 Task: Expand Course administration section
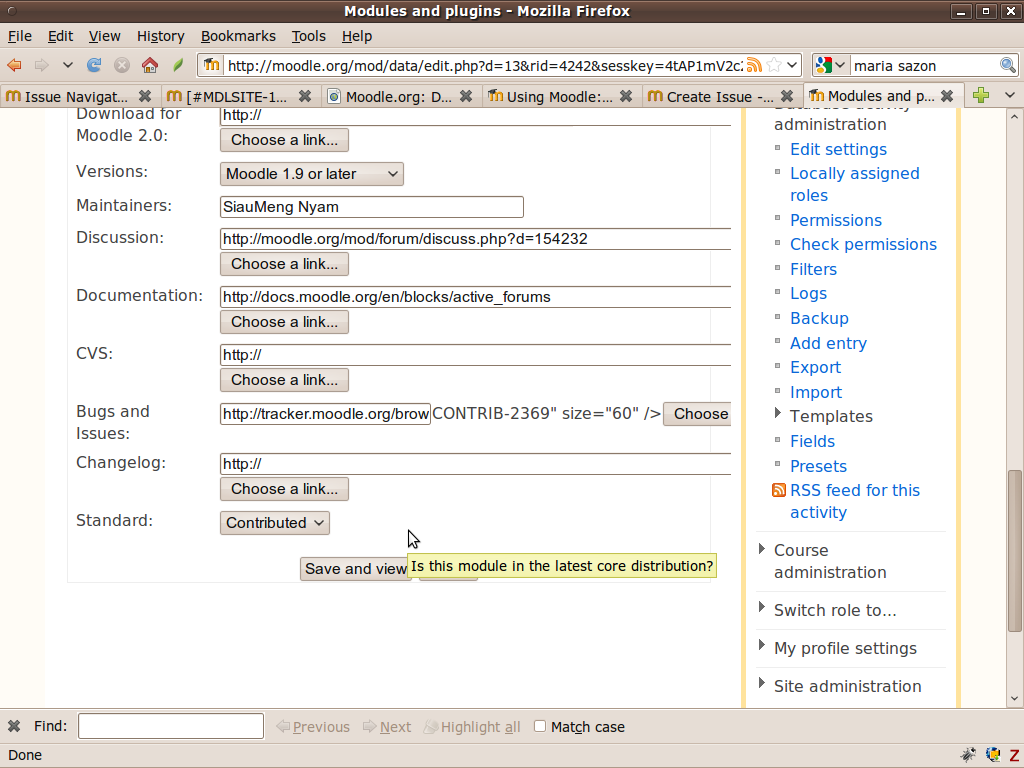761,549
